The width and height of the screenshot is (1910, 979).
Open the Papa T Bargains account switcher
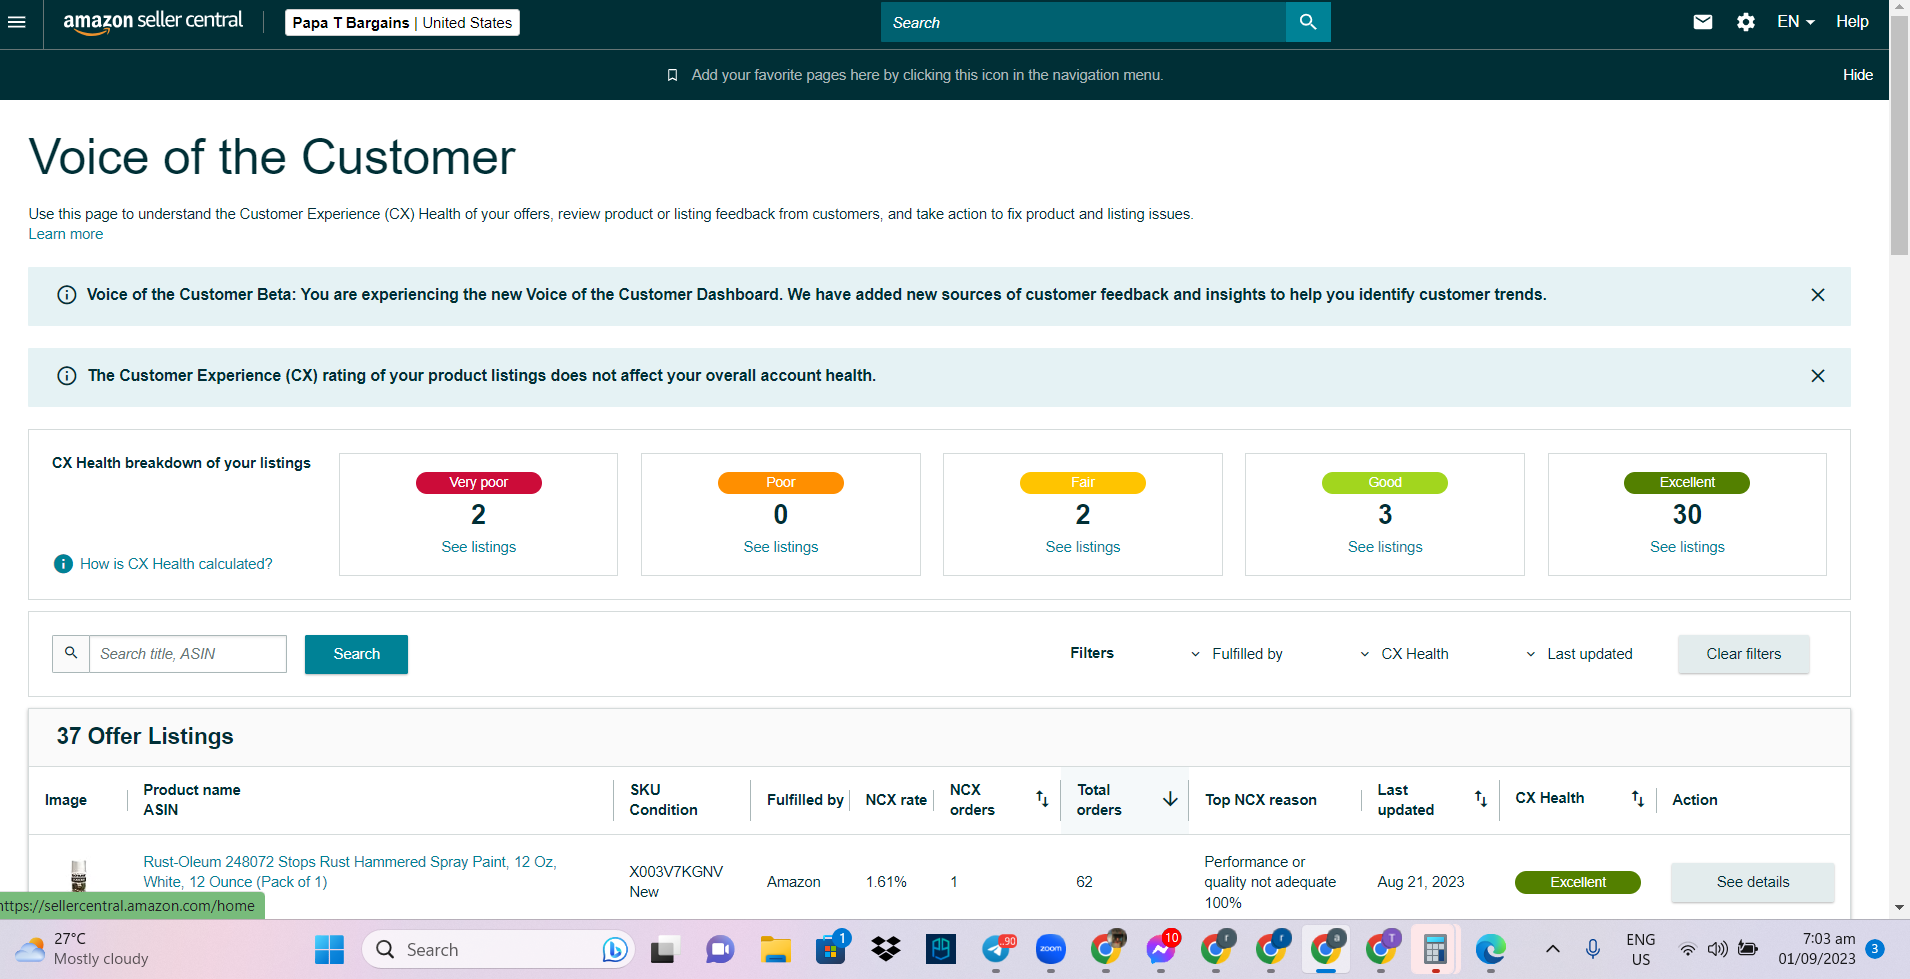click(402, 22)
